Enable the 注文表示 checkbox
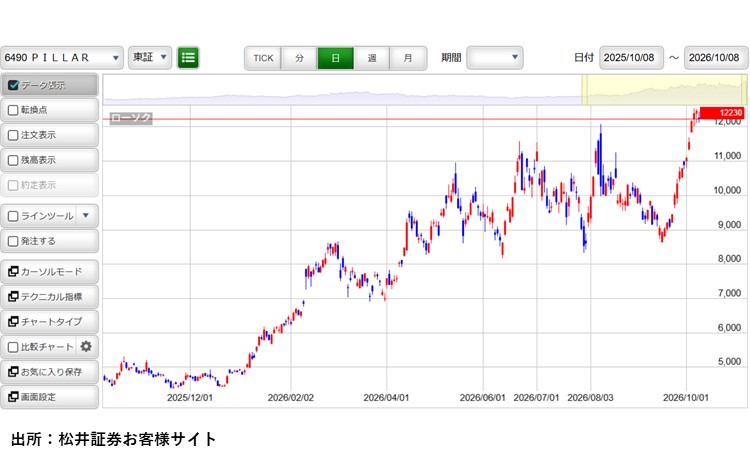Screen dimensions: 750x454 coord(13,135)
